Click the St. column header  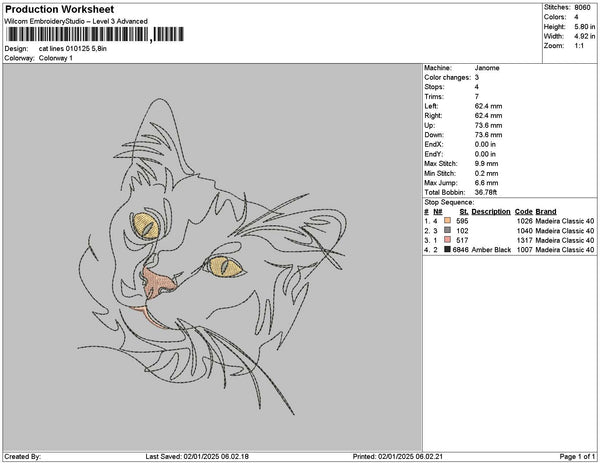pyautogui.click(x=463, y=212)
